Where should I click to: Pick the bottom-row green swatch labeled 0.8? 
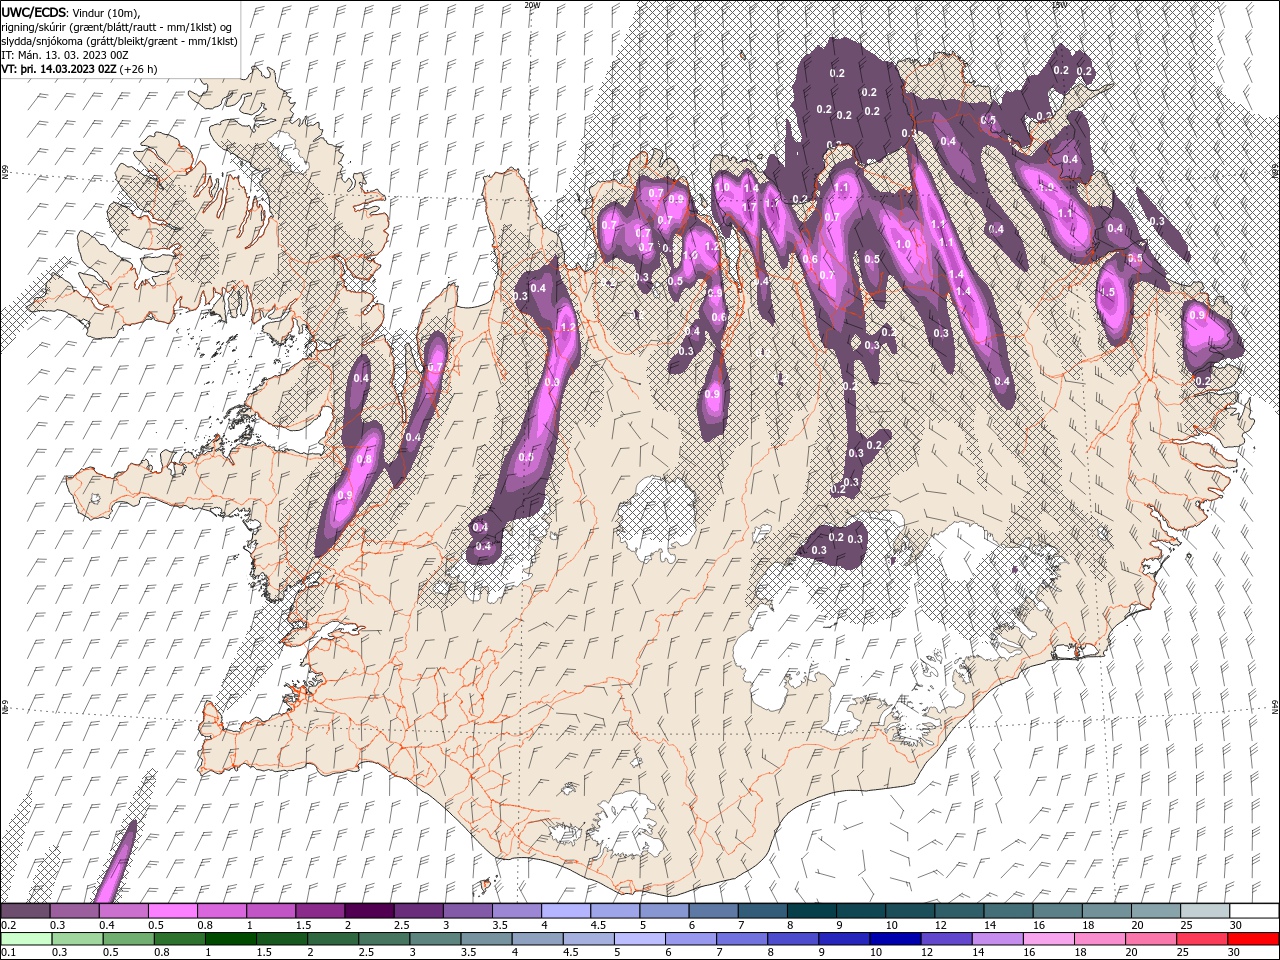tap(181, 939)
